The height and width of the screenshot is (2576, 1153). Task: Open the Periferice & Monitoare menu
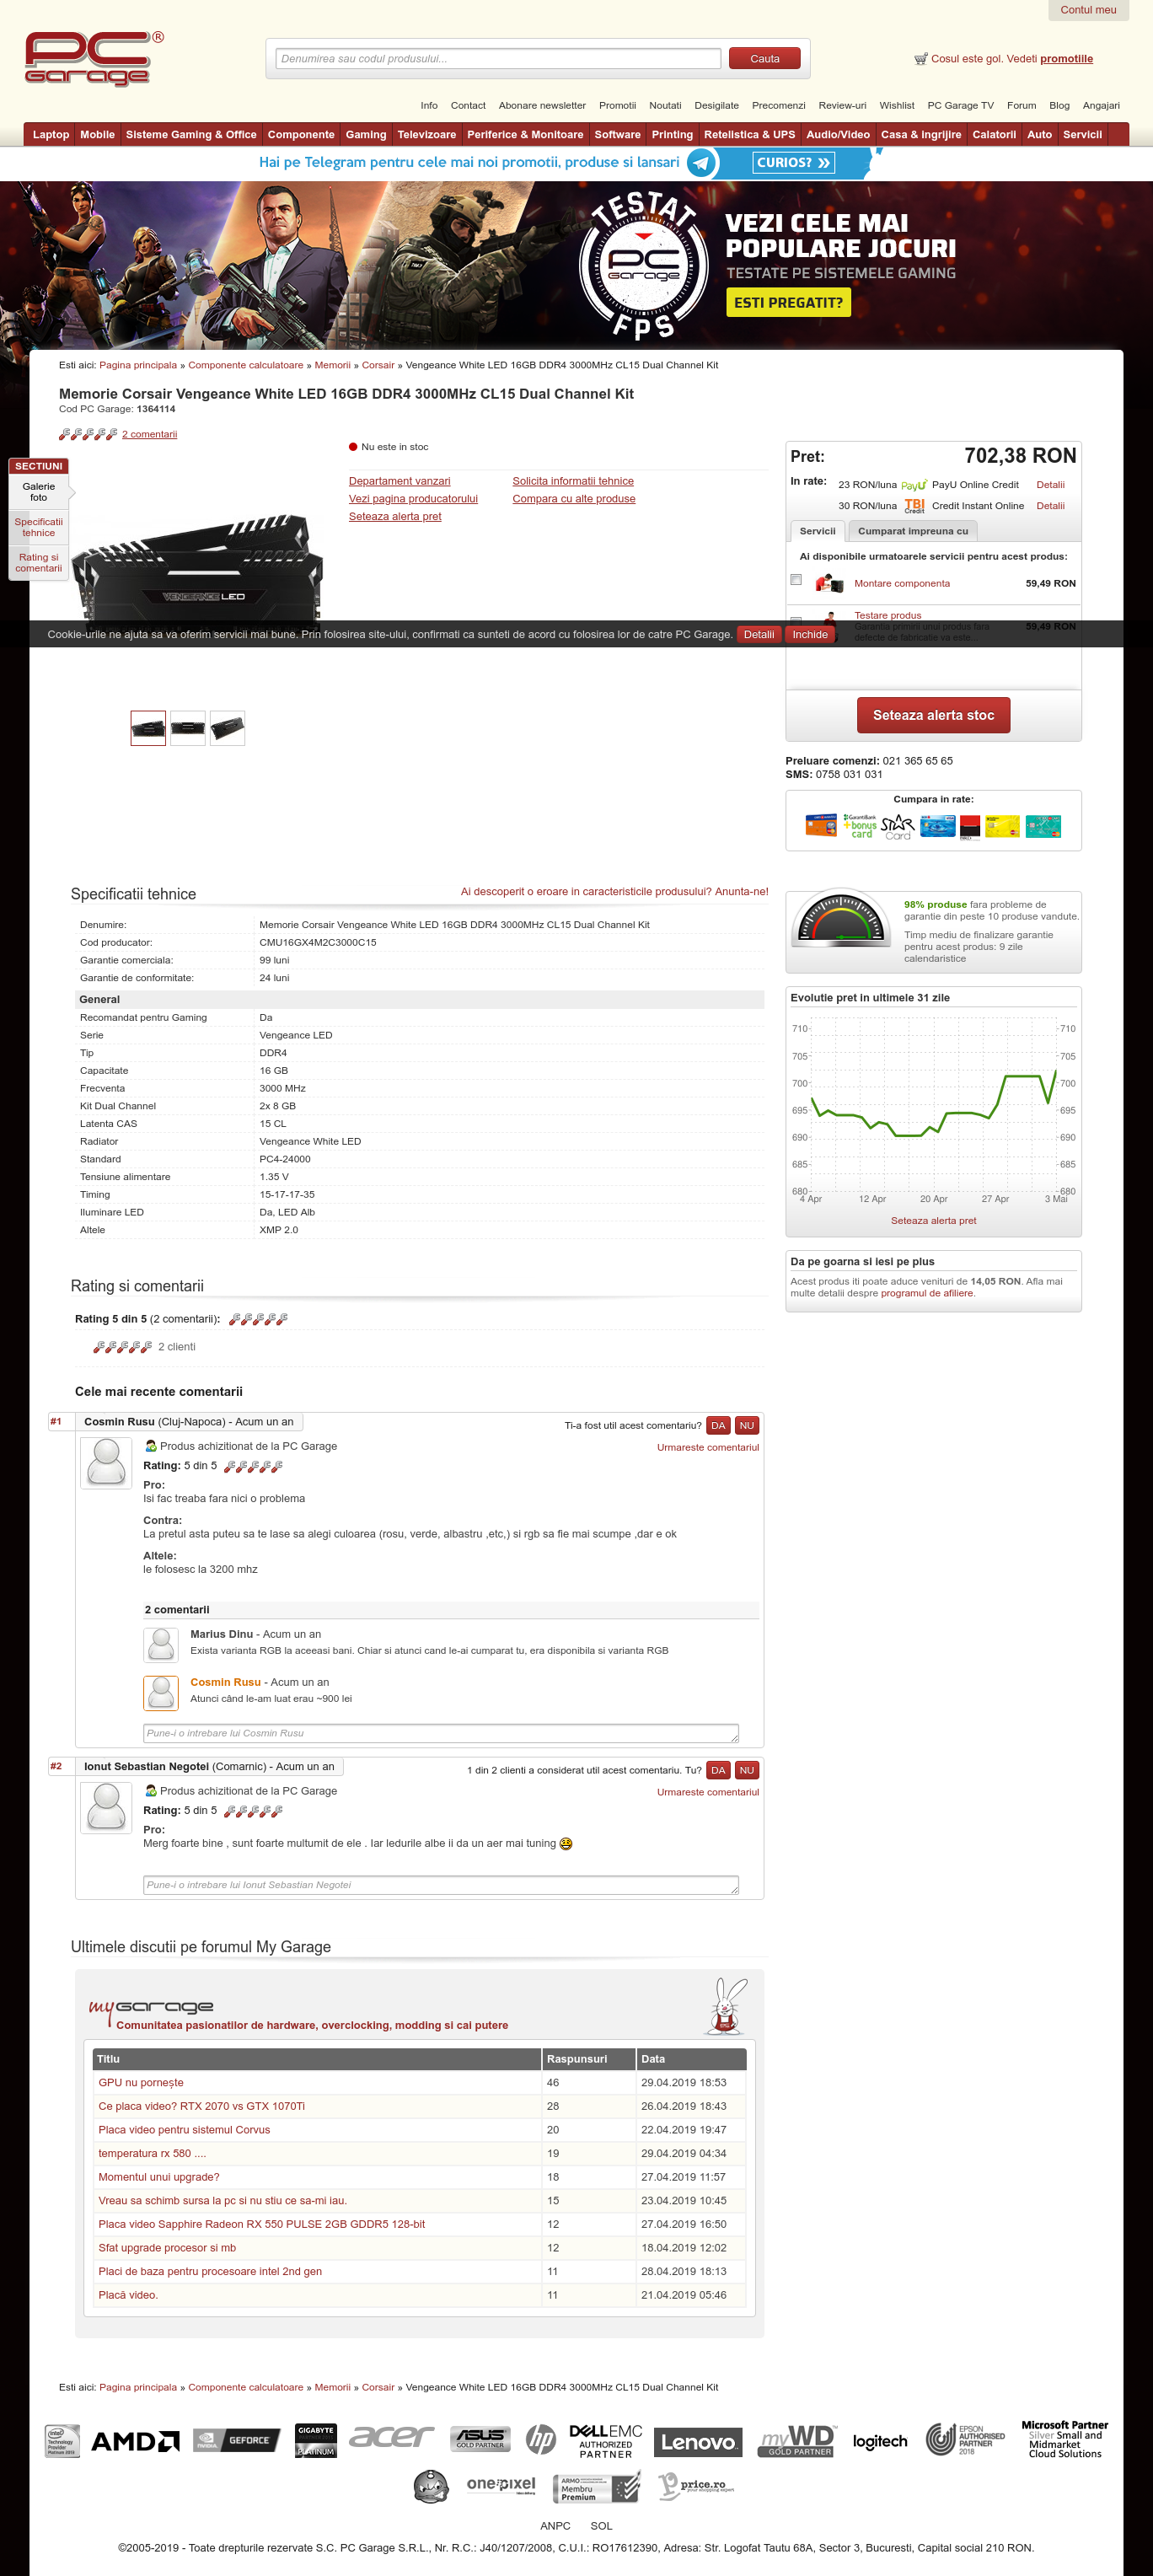click(x=525, y=135)
